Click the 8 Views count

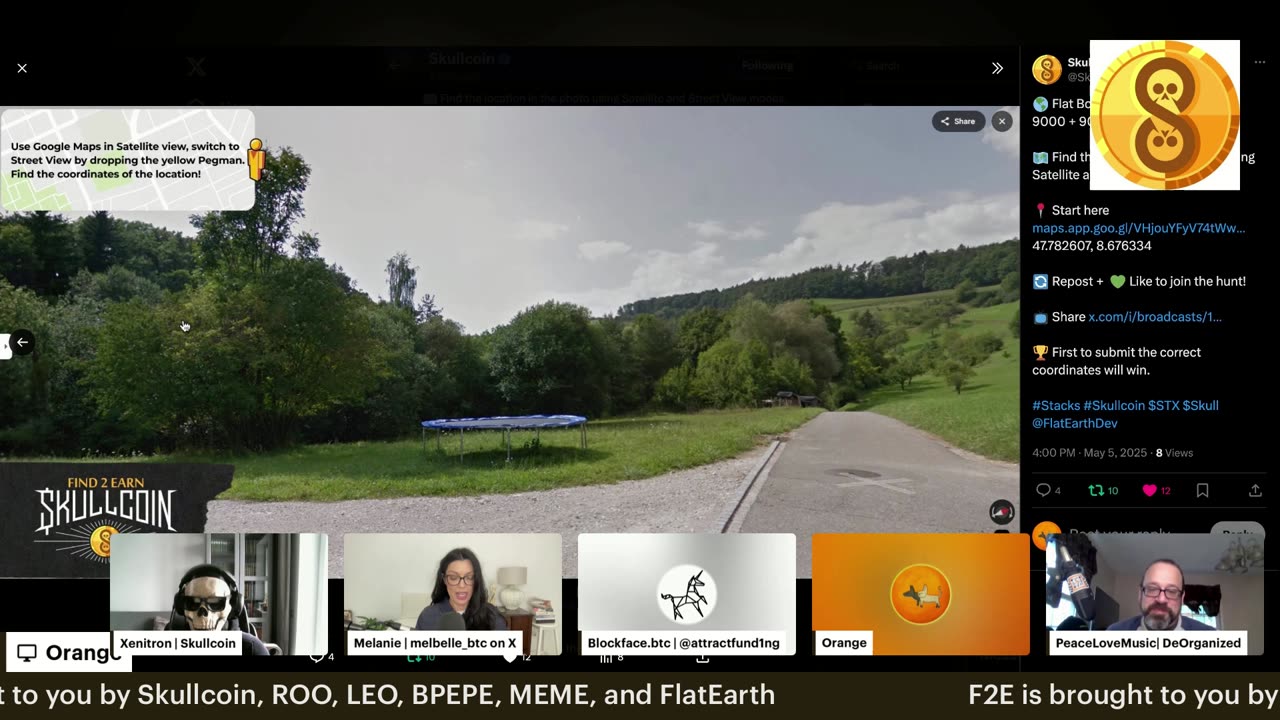1174,453
